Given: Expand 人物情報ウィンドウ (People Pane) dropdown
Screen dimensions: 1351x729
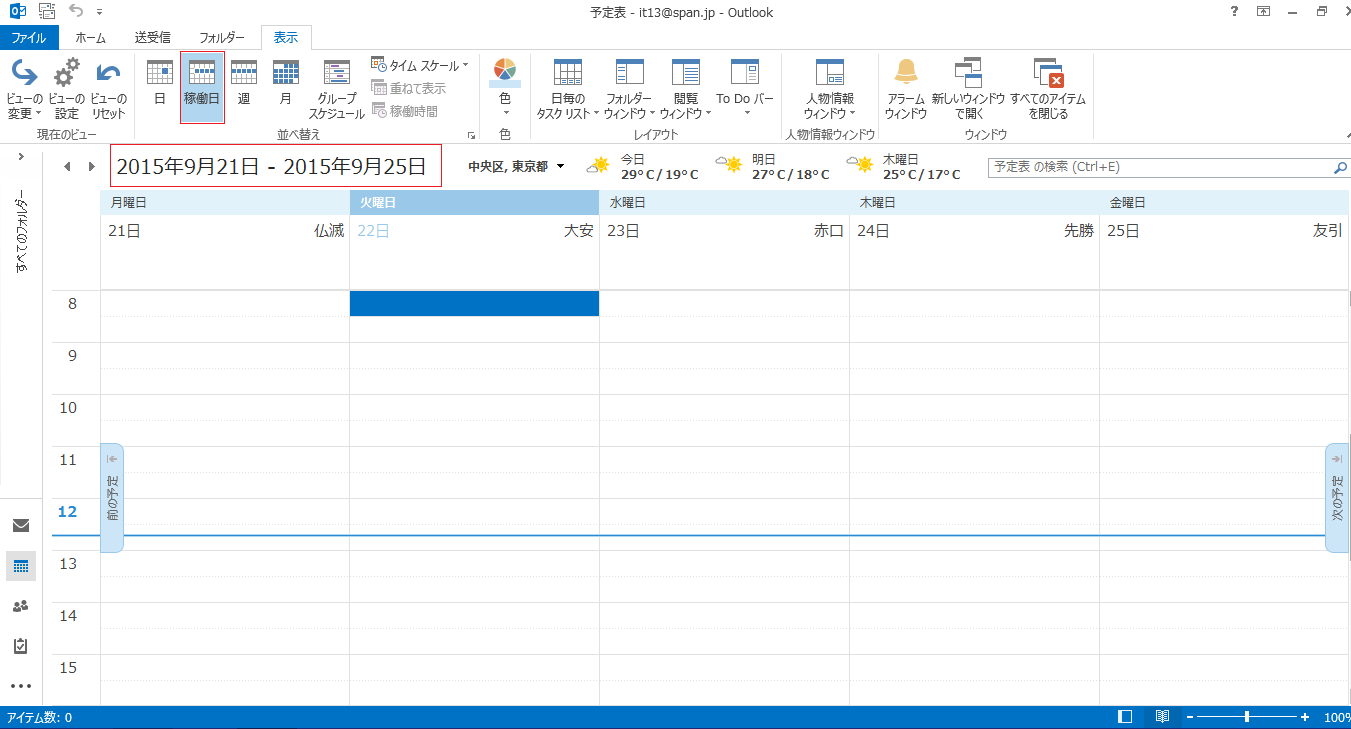Looking at the screenshot, I should 830,89.
